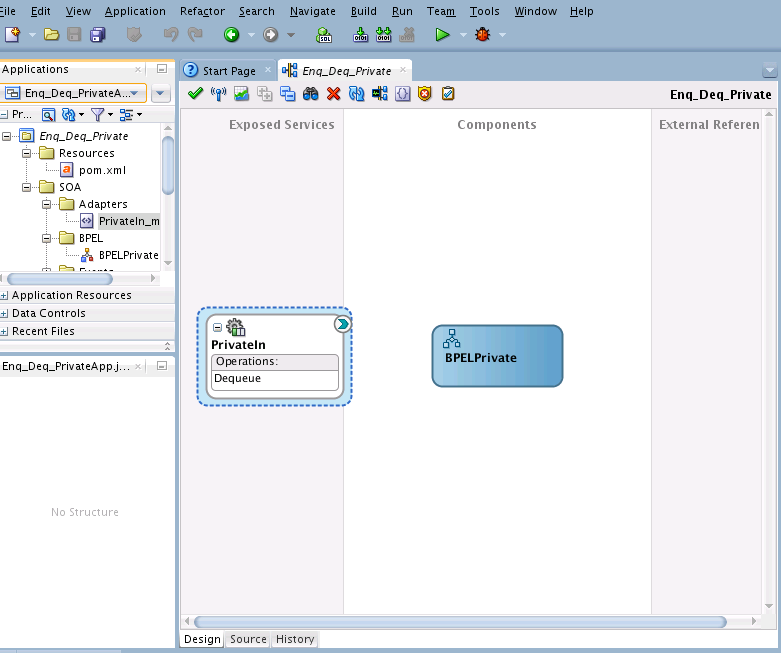This screenshot has height=653, width=781.
Task: Click the filter funnel icon in Projects panel
Action: coord(98,115)
